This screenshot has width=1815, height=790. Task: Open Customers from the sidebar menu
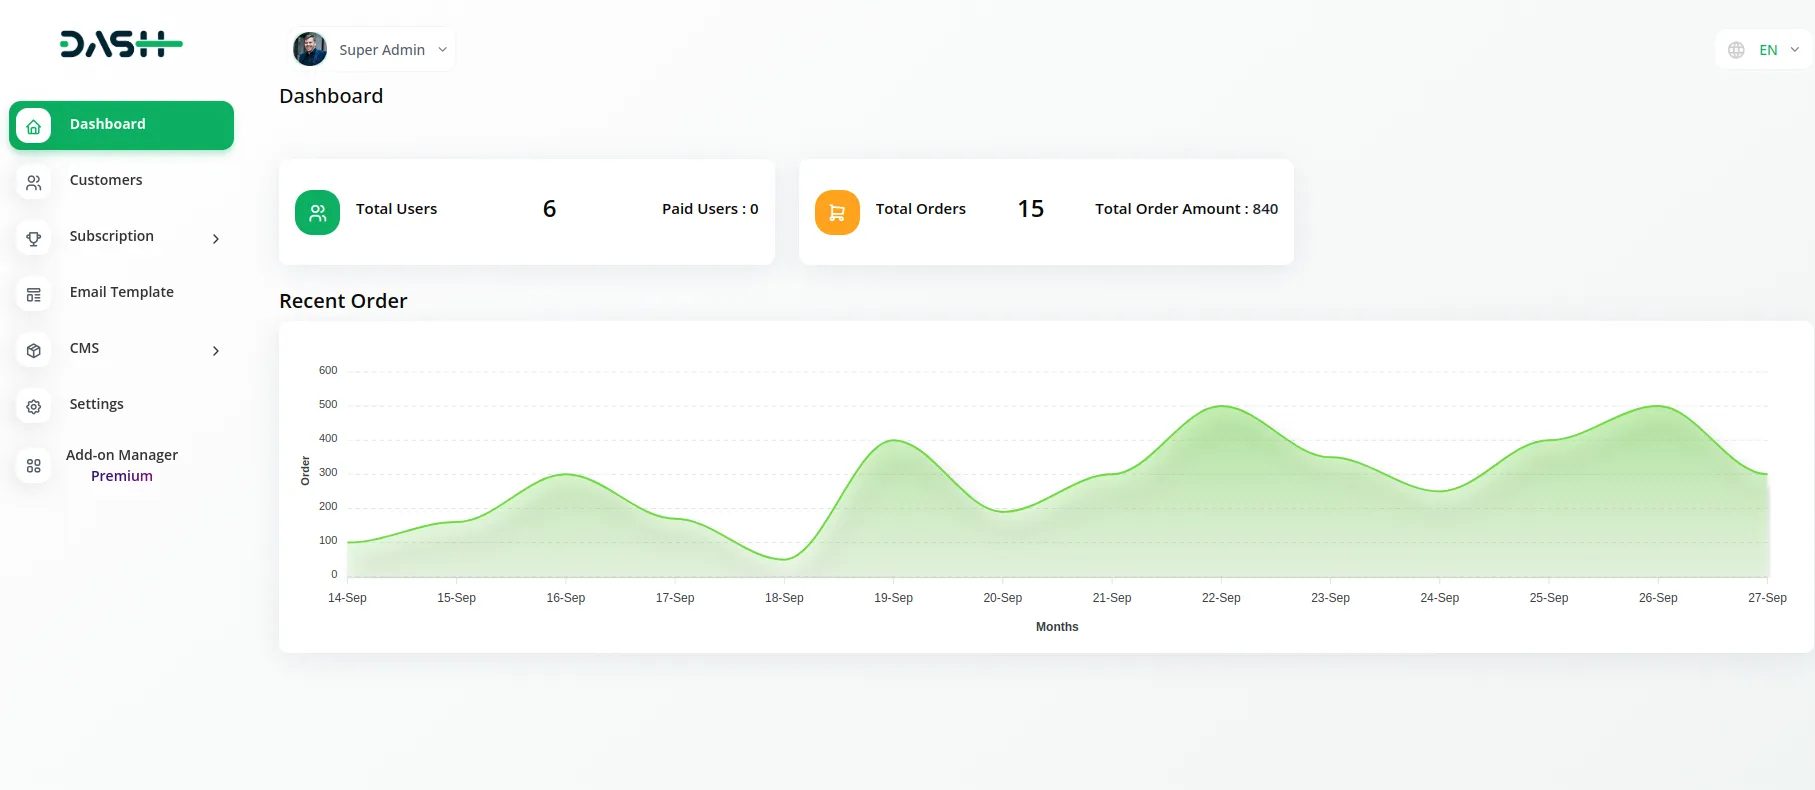click(106, 180)
